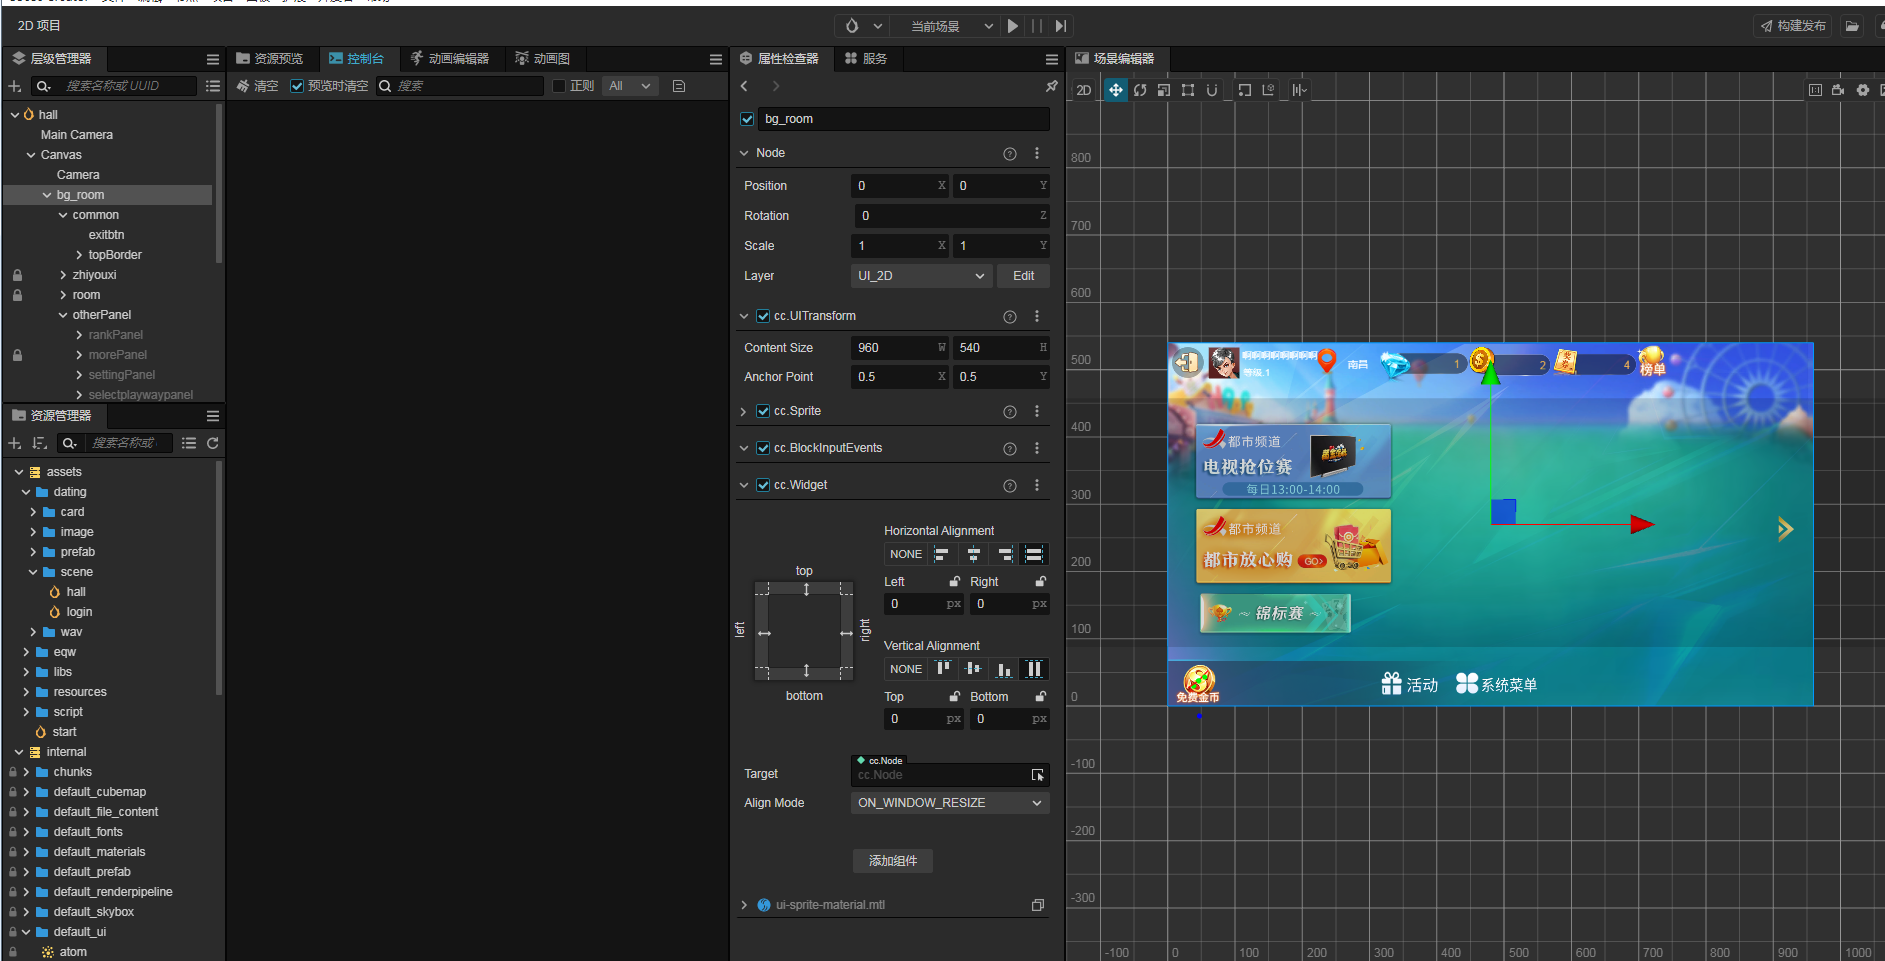This screenshot has height=961, width=1885.
Task: Open the Align Mode ON_WINDOW_RESIZE dropdown
Action: pyautogui.click(x=949, y=803)
